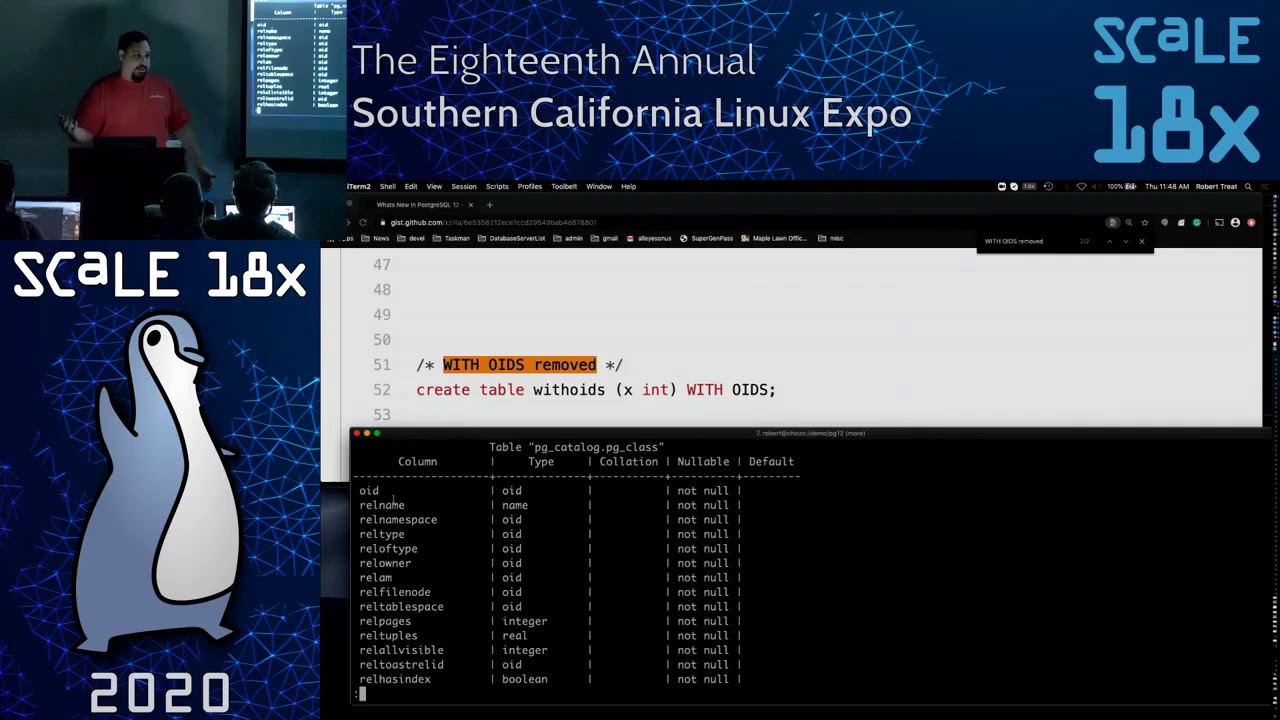Viewport: 1280px width, 720px height.
Task: Click the red extension icon at toolbar end
Action: click(1252, 222)
